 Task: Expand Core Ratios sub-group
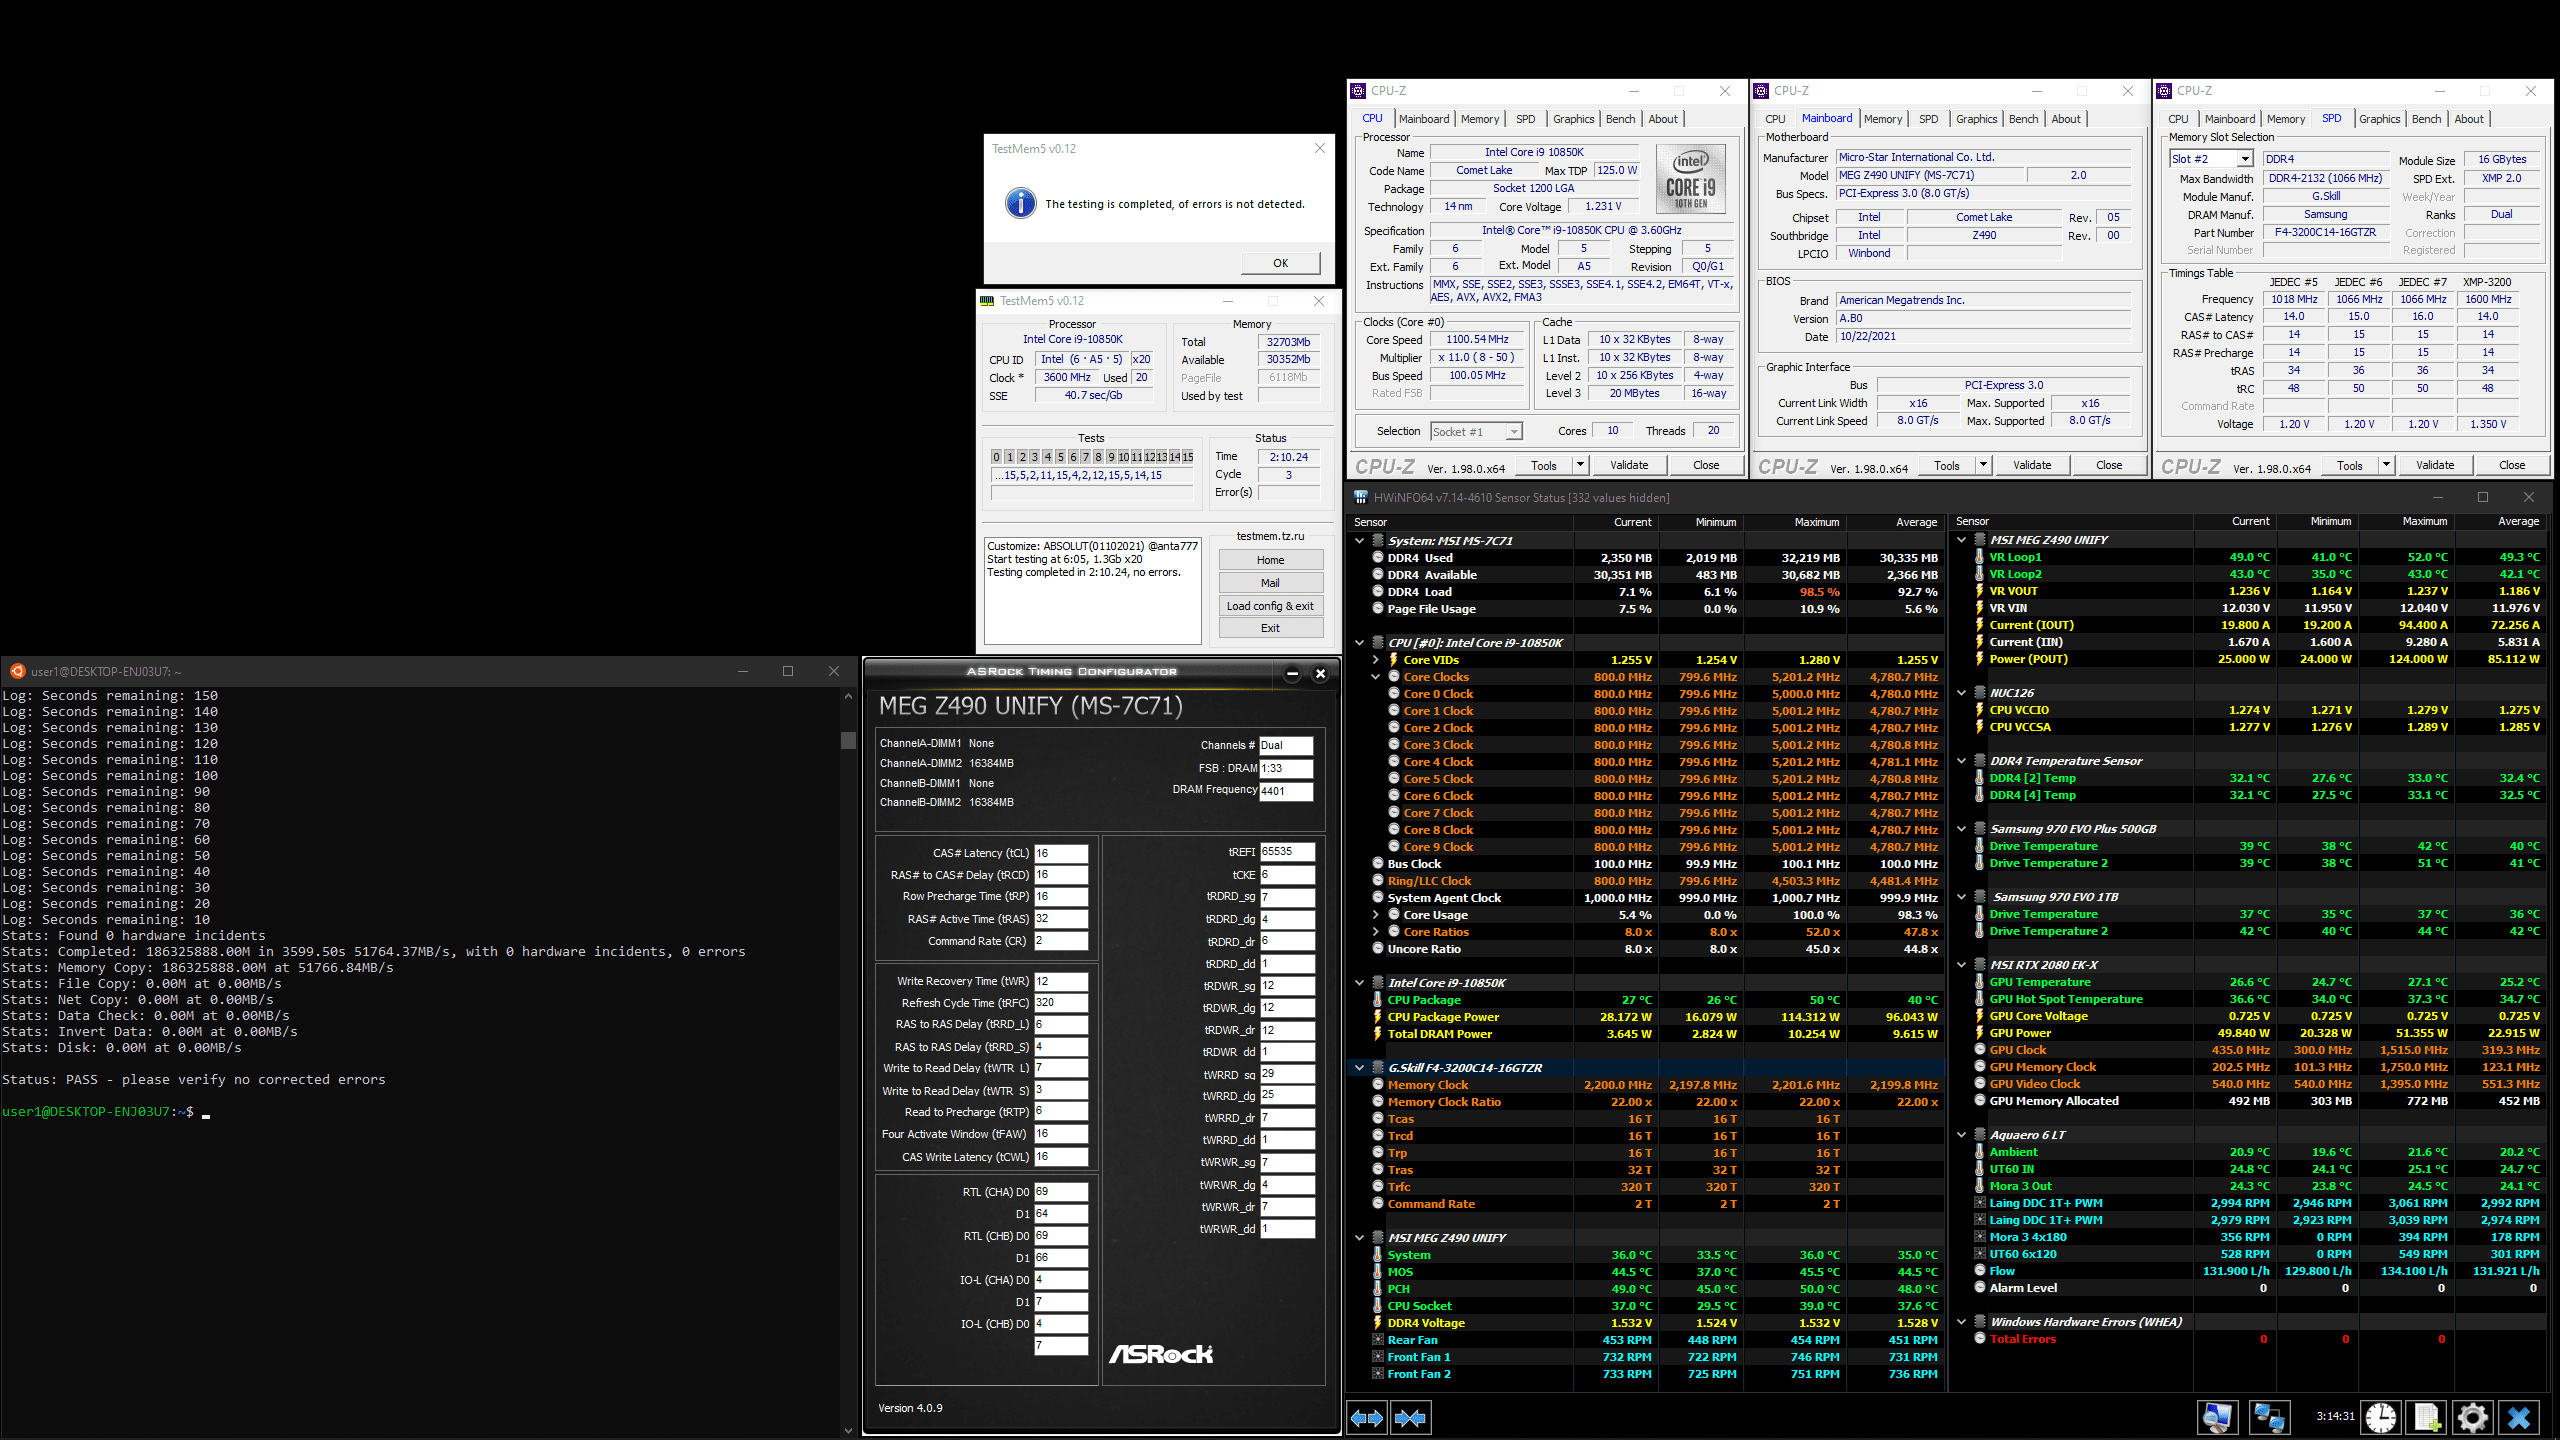[1375, 931]
